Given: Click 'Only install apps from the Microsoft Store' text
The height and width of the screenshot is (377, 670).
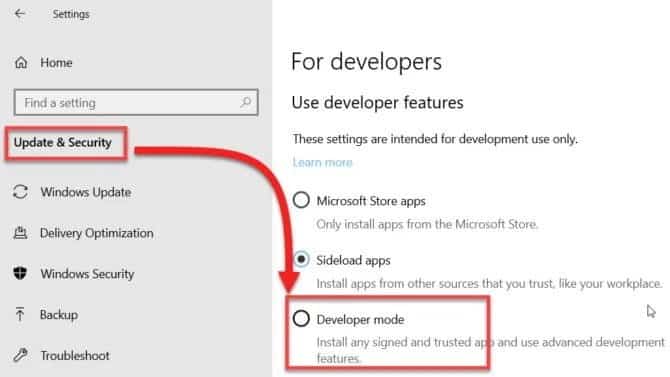Looking at the screenshot, I should [x=427, y=224].
